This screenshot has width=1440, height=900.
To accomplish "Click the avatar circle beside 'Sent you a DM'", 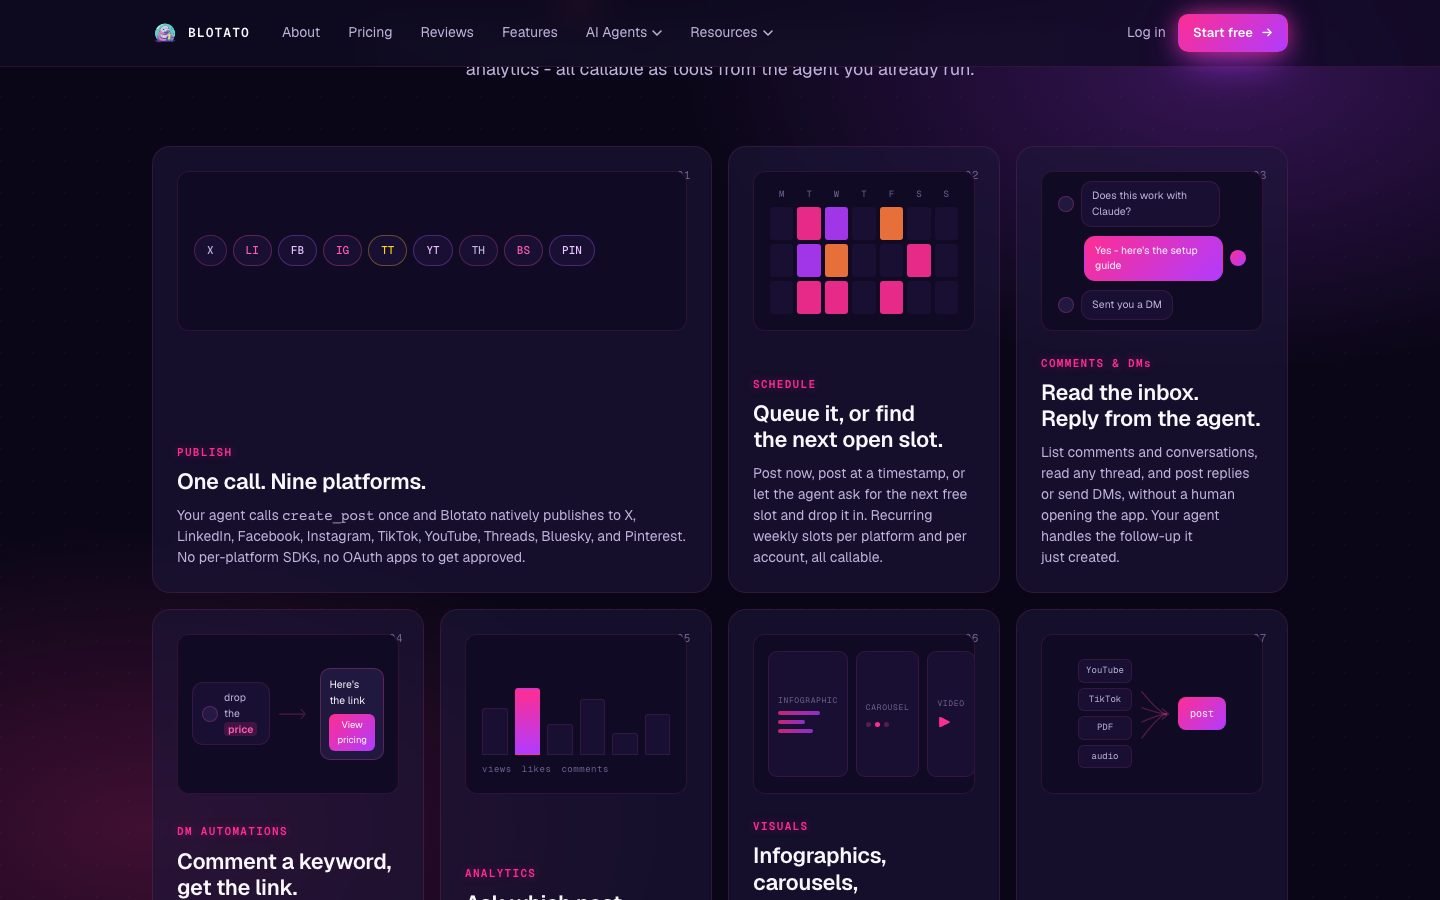I will coord(1066,305).
